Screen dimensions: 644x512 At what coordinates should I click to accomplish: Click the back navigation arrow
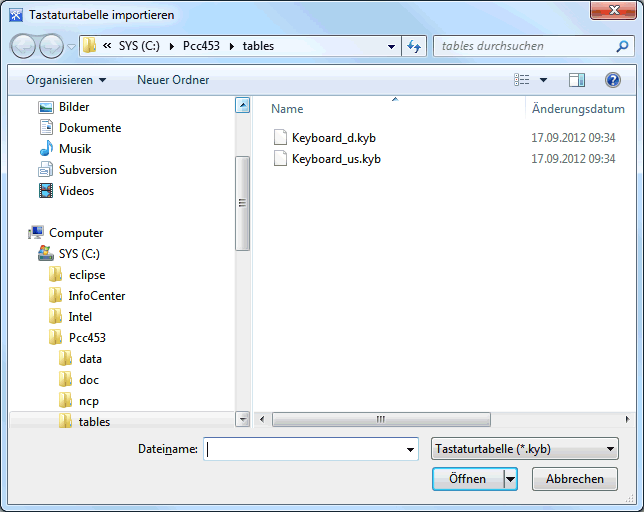25,46
